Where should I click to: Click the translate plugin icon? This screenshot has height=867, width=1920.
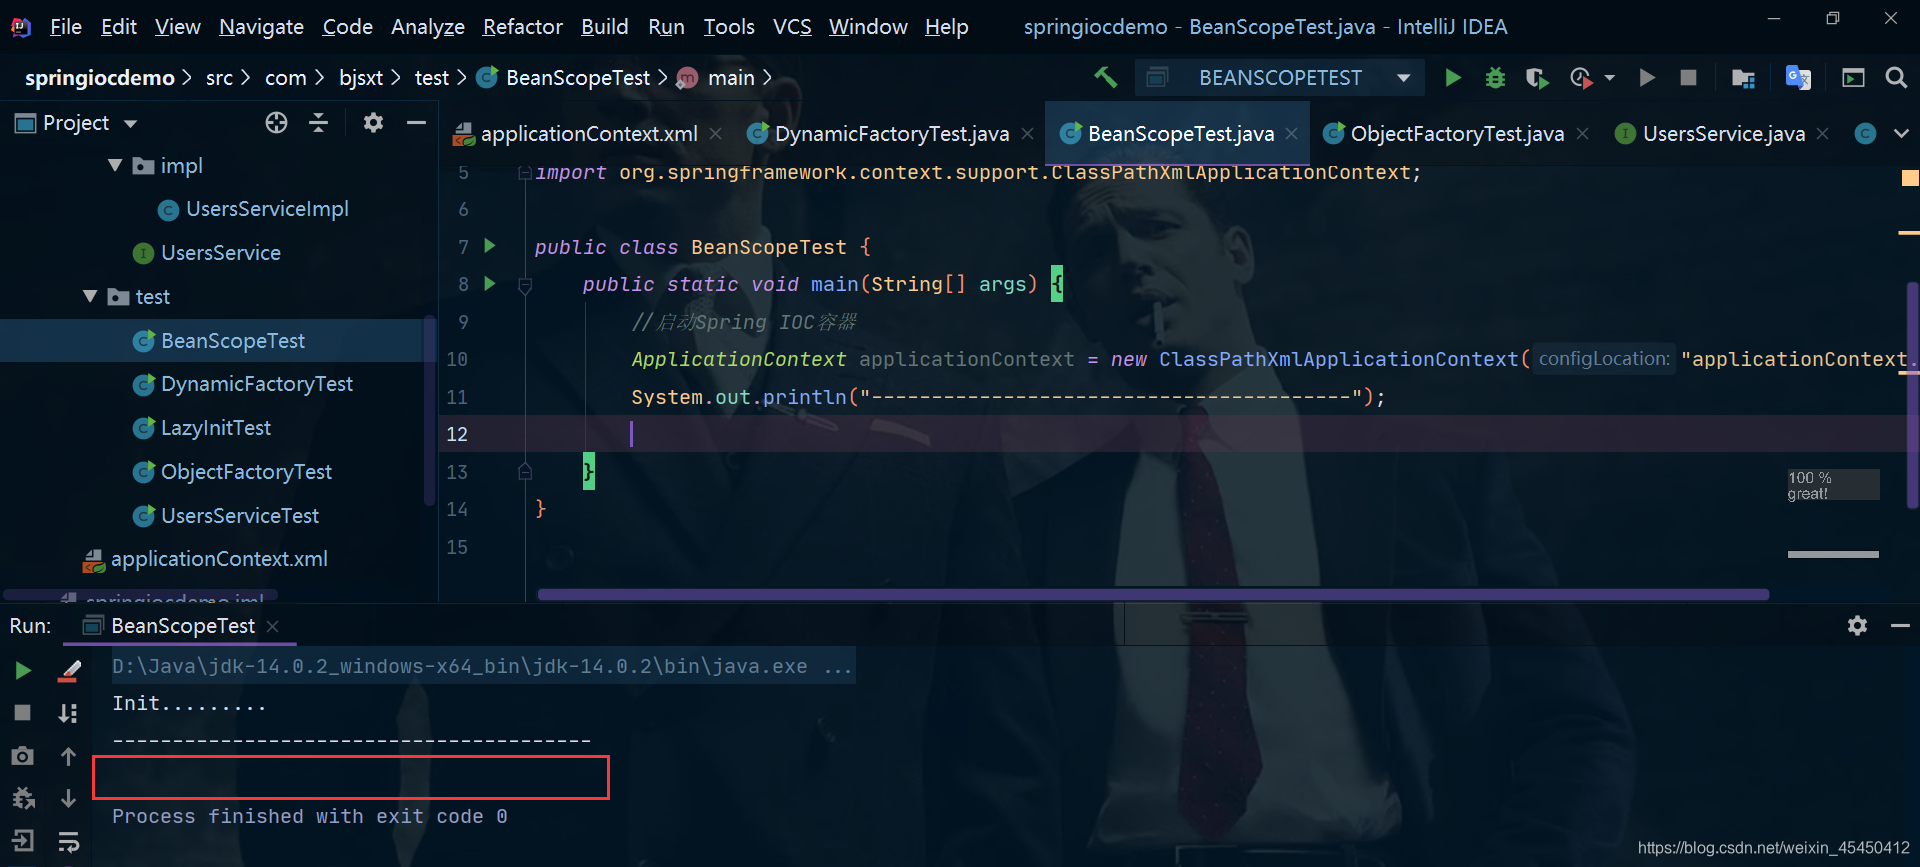coord(1798,77)
